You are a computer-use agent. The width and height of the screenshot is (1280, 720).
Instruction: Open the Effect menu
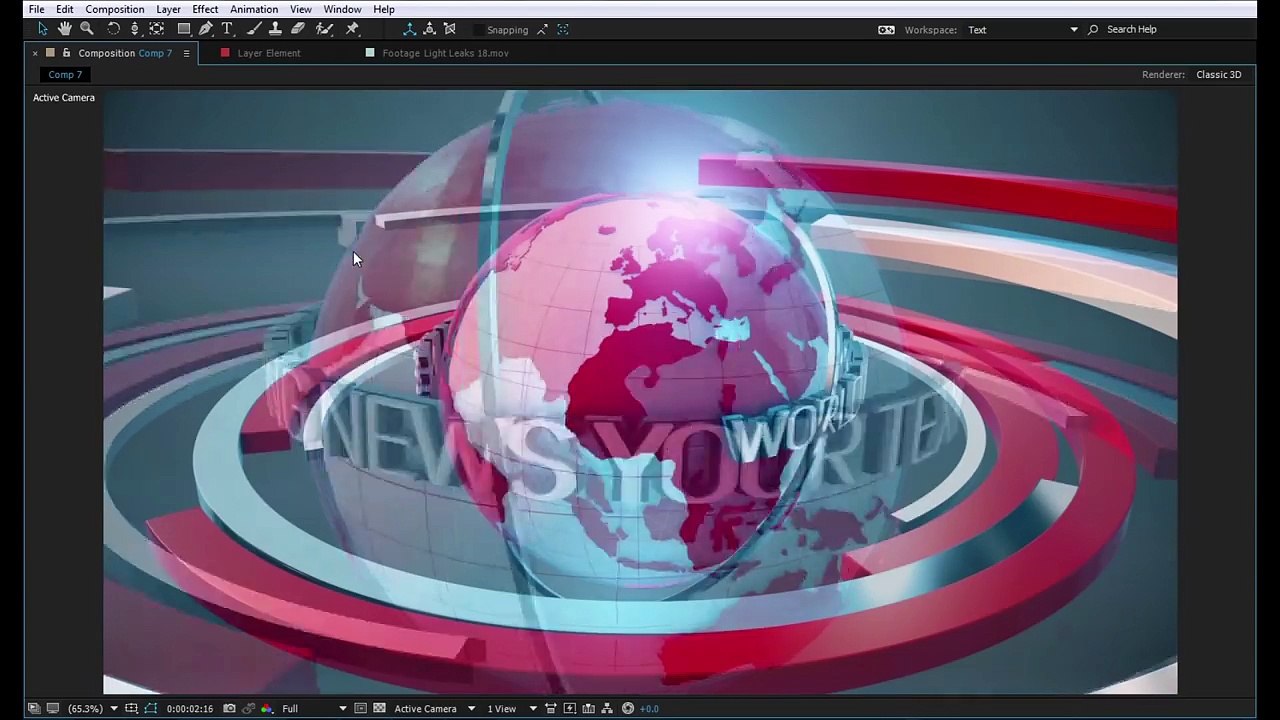pos(205,9)
